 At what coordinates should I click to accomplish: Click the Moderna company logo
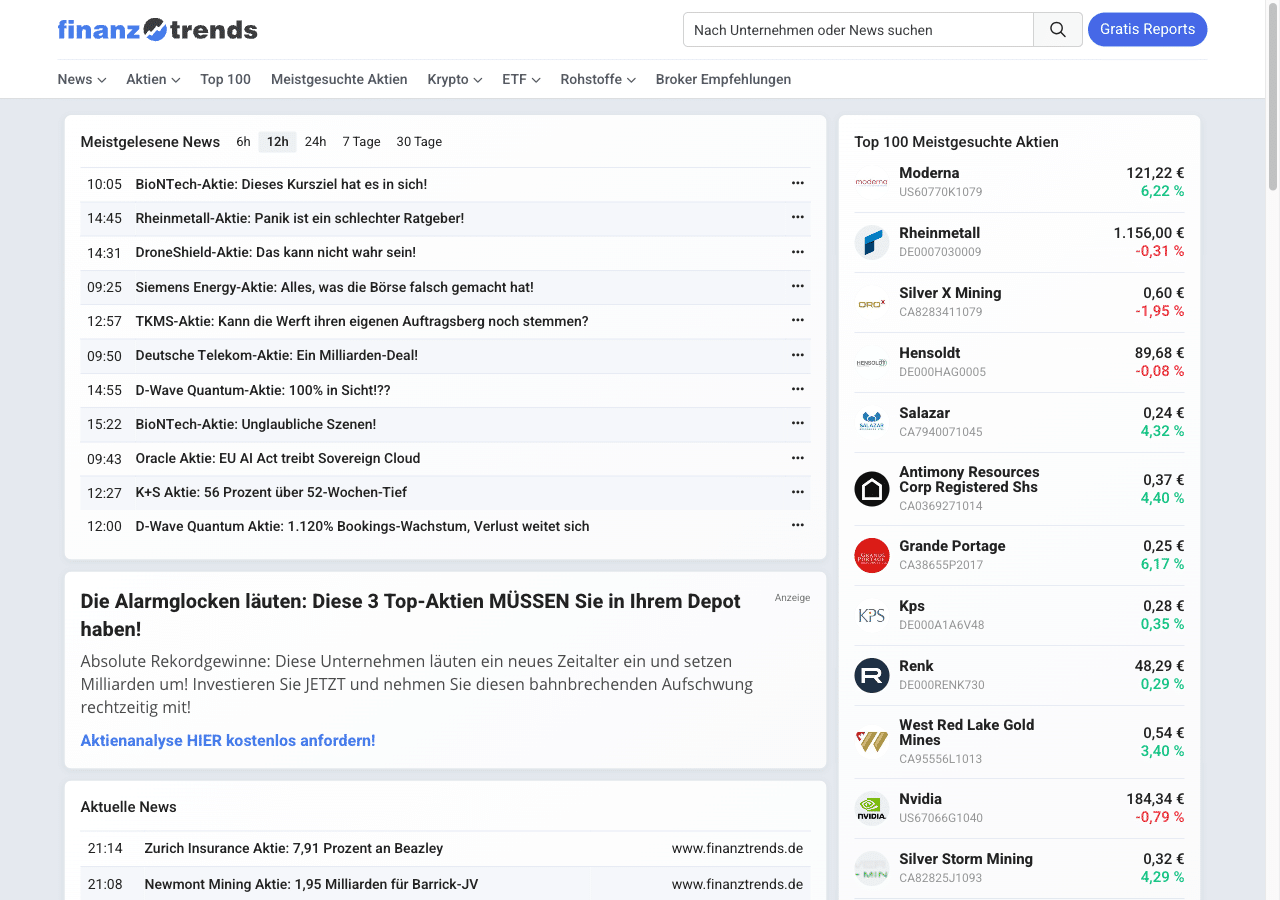872,182
